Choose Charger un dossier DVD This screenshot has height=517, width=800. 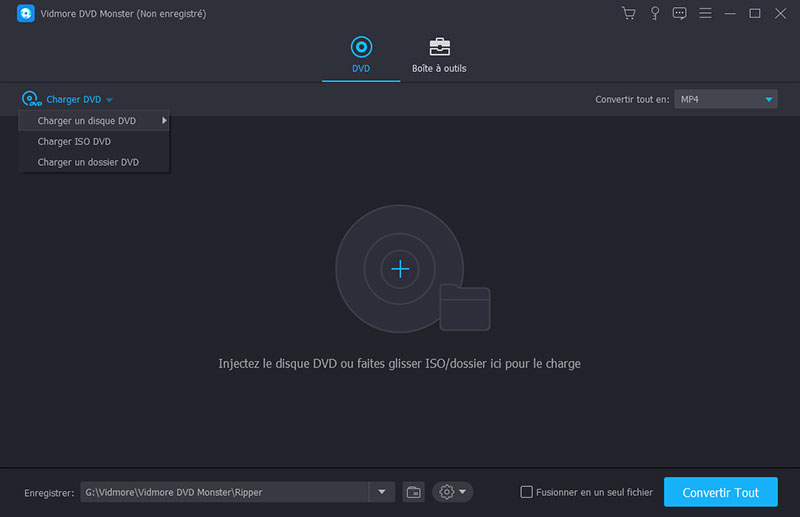[94, 162]
